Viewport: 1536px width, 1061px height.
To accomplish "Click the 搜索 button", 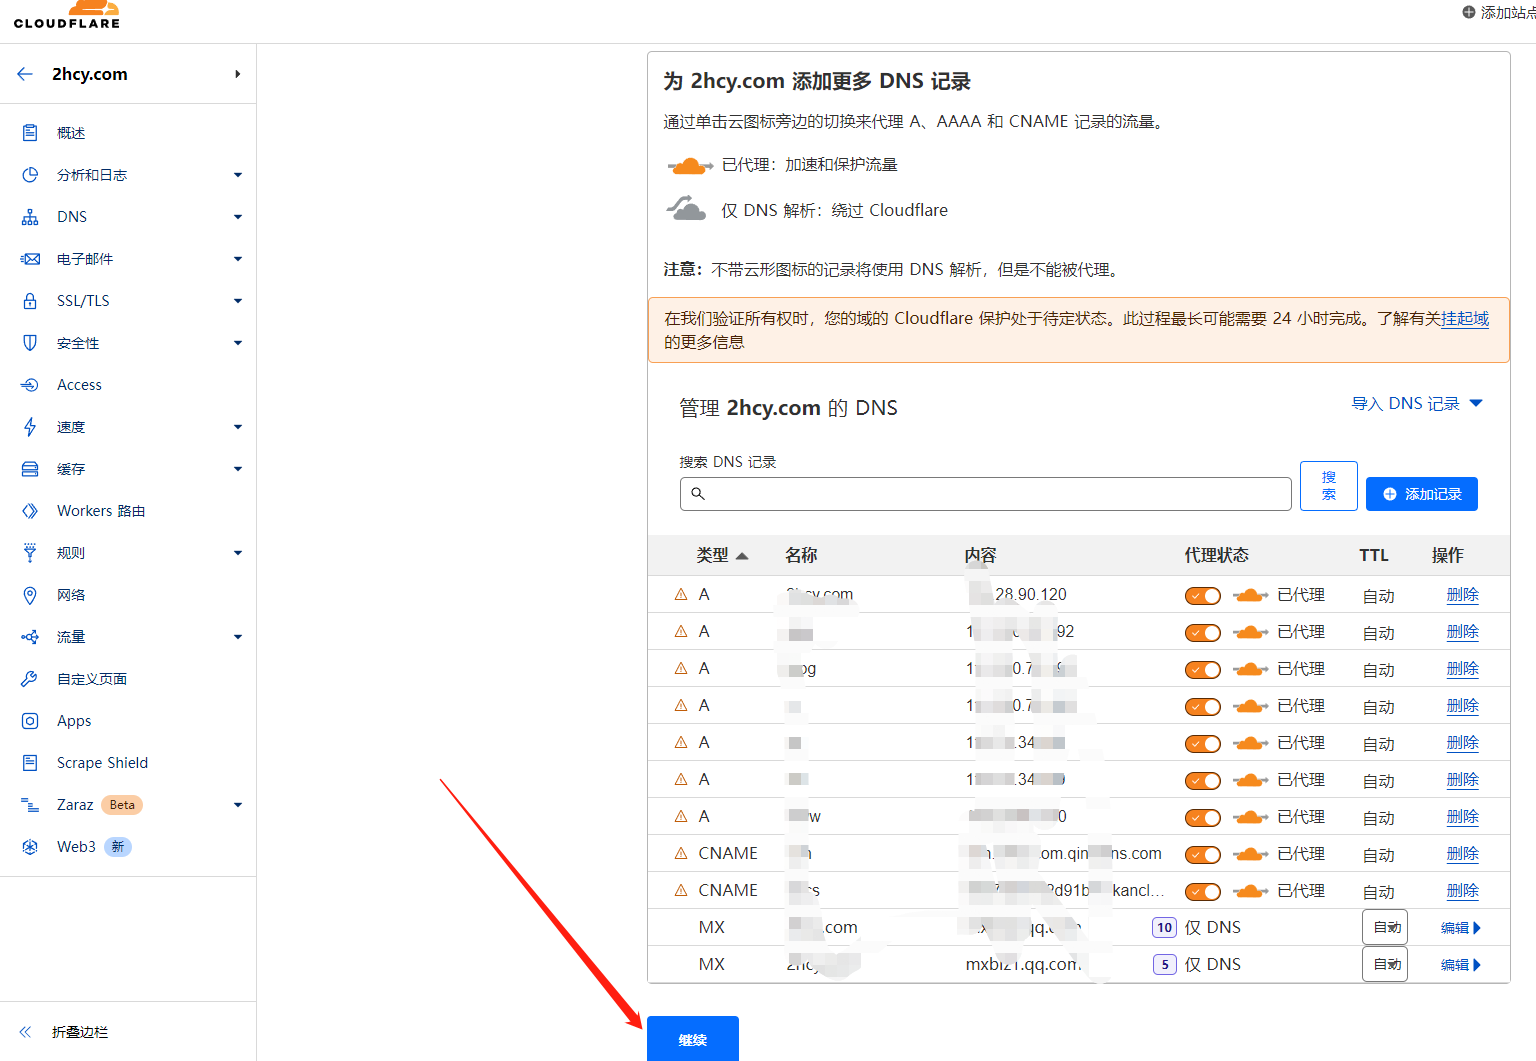I will (x=1329, y=486).
